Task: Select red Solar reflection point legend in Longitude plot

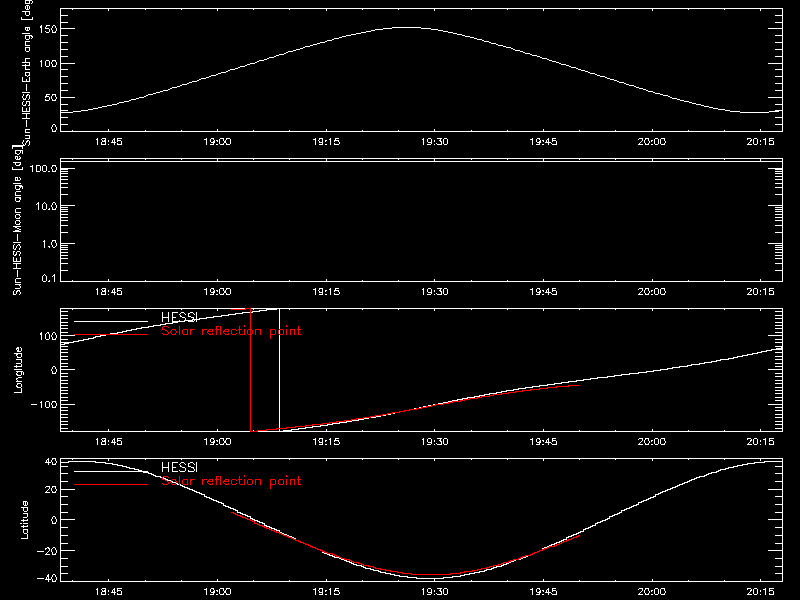Action: (x=231, y=331)
